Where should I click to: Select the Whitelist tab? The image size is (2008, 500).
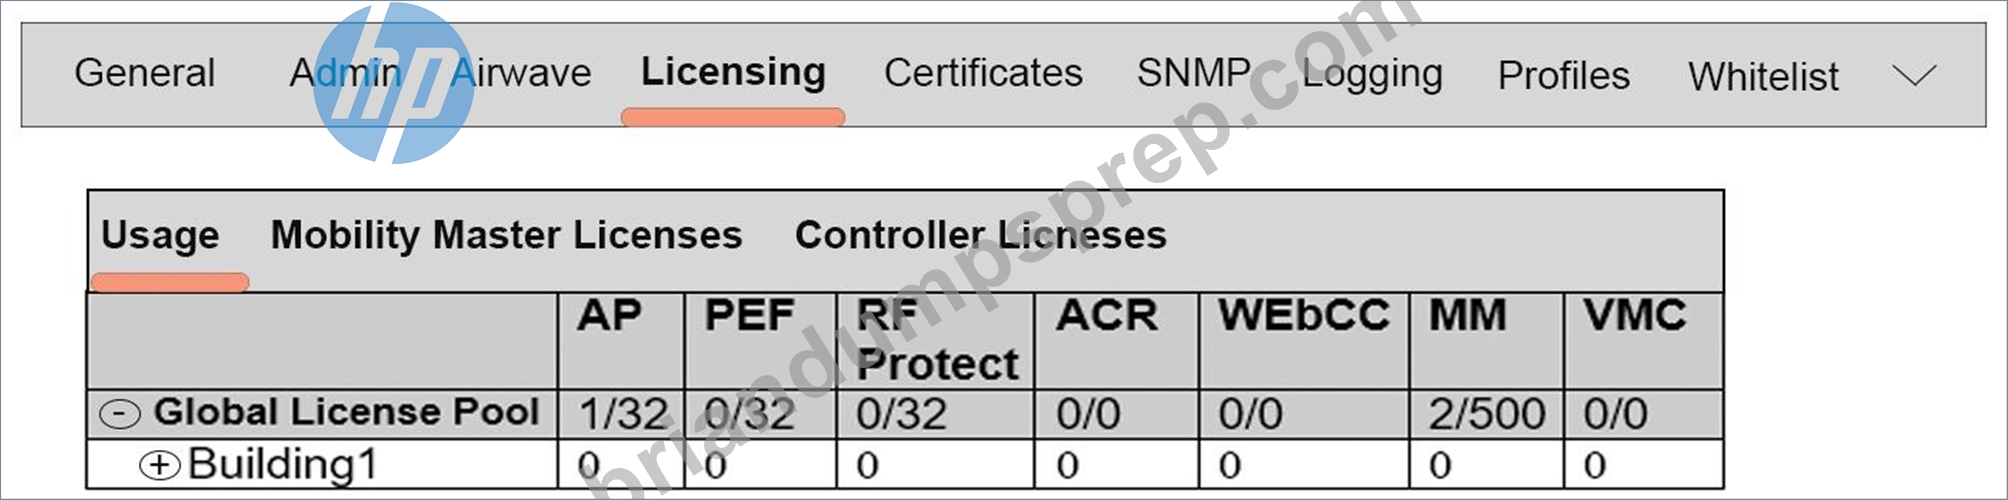tap(1763, 77)
